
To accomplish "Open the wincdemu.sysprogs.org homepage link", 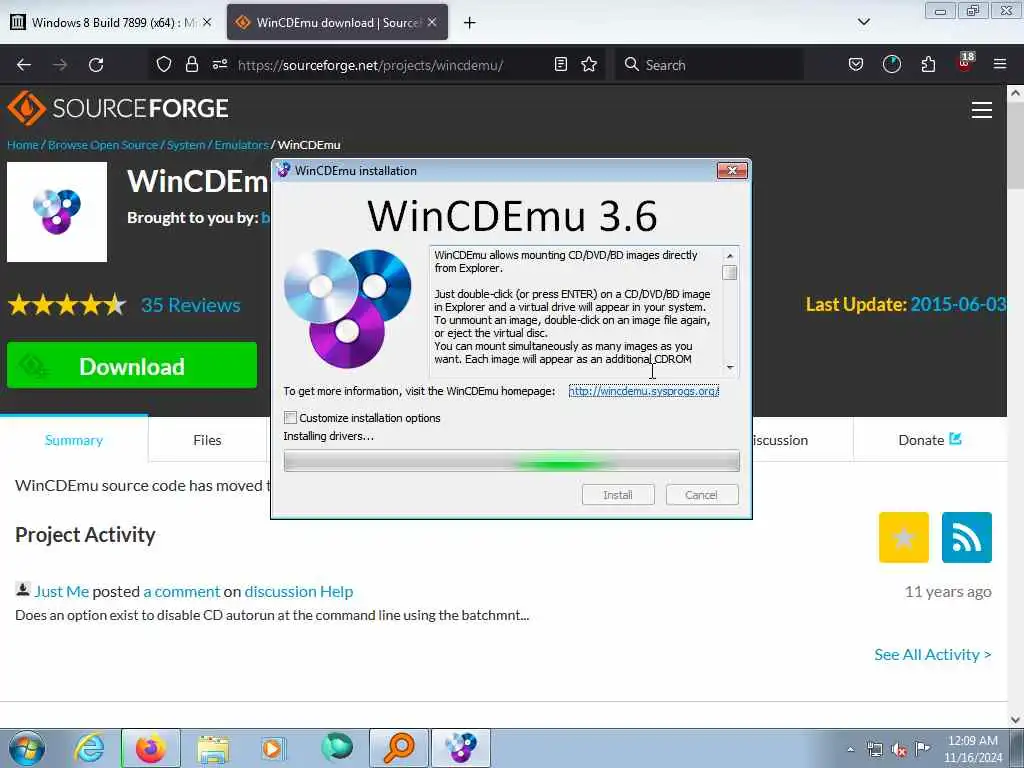I will pos(644,391).
